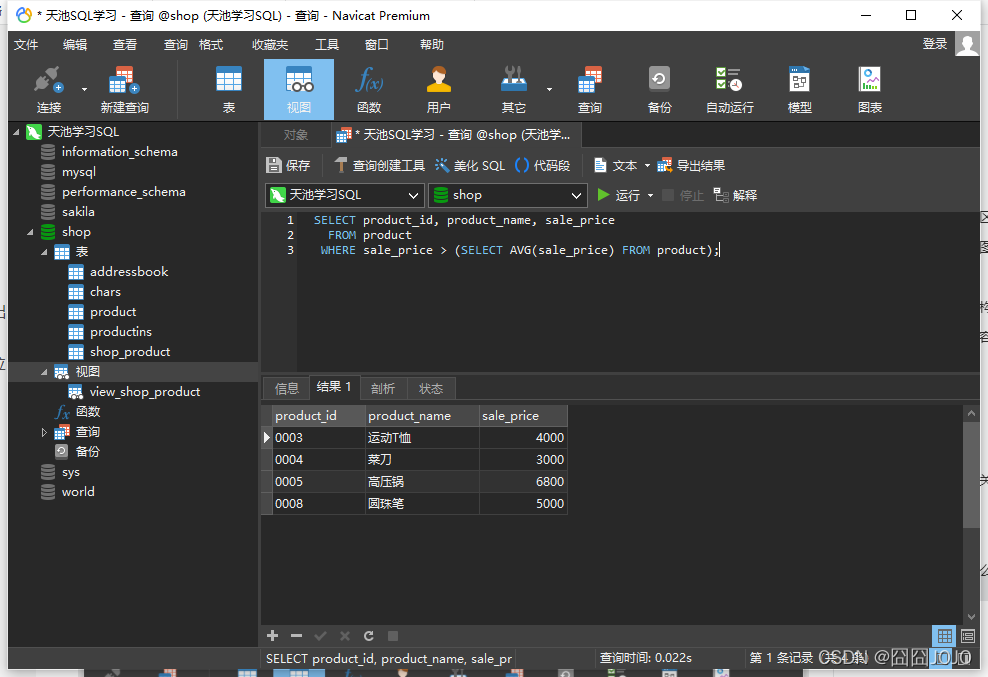Open the shop database dropdown
Screen dimensions: 988x677
point(507,195)
